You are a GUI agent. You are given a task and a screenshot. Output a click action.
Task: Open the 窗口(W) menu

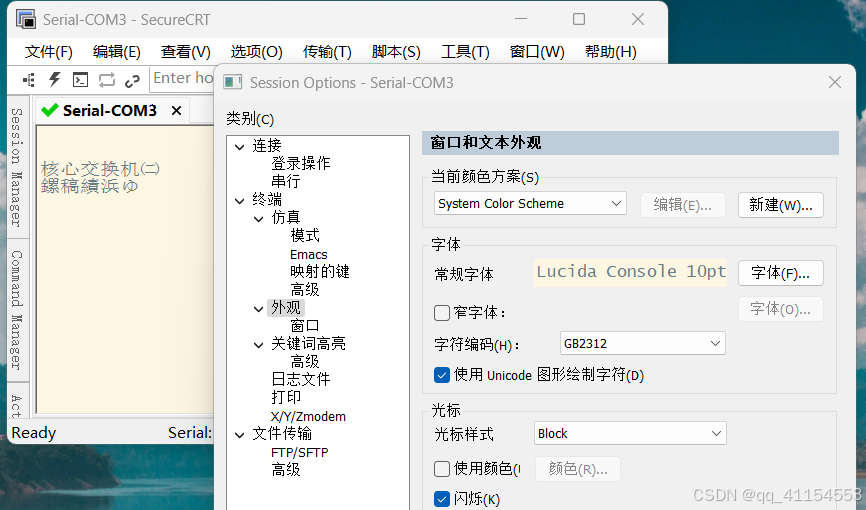tap(537, 52)
